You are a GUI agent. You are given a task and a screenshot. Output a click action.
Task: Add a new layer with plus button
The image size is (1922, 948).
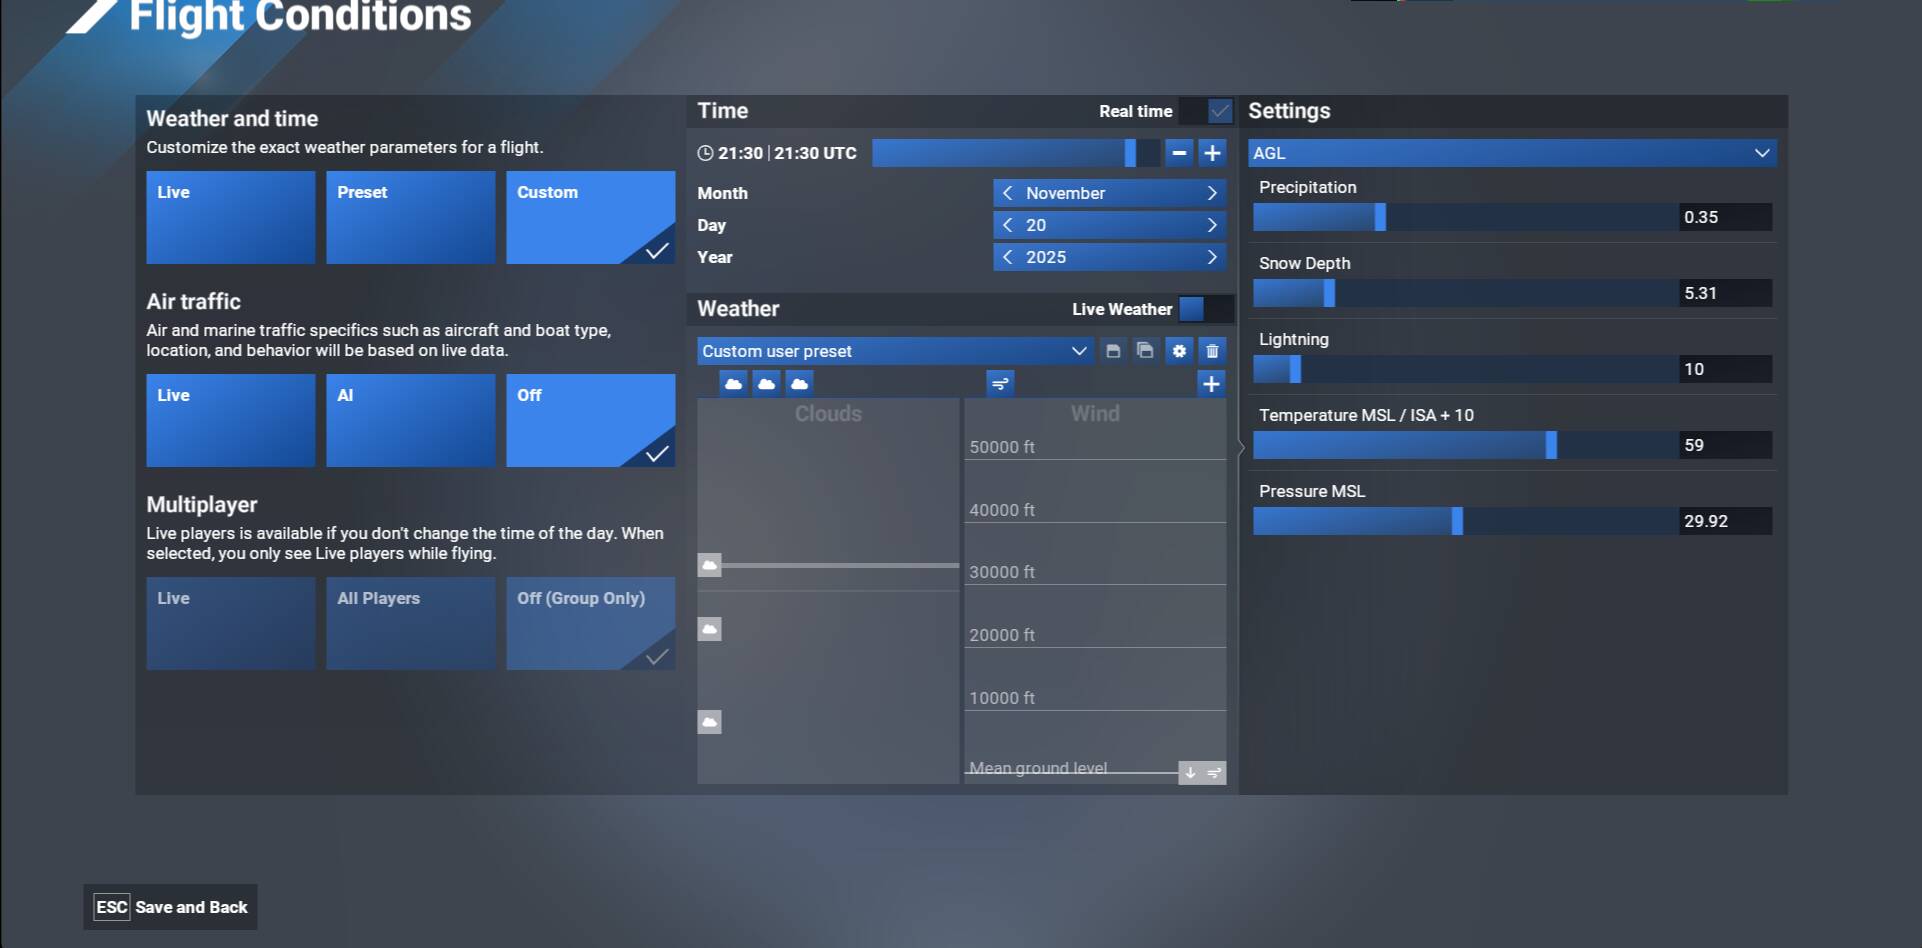[x=1211, y=383]
